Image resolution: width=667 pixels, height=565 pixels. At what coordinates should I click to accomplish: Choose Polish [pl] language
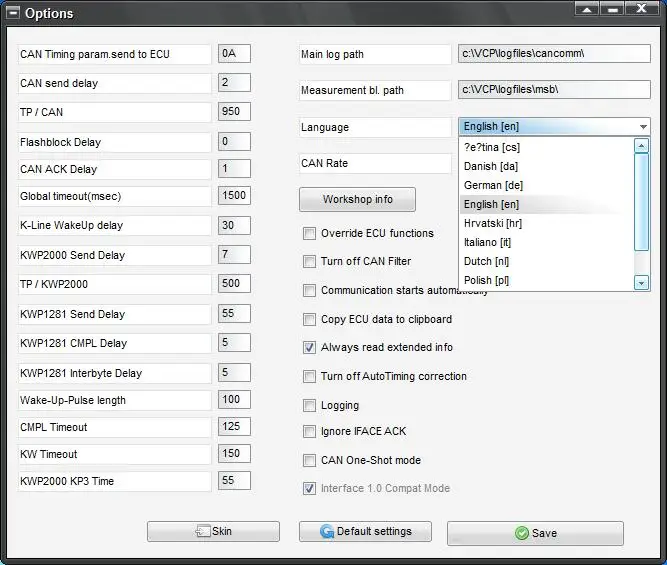pyautogui.click(x=546, y=280)
